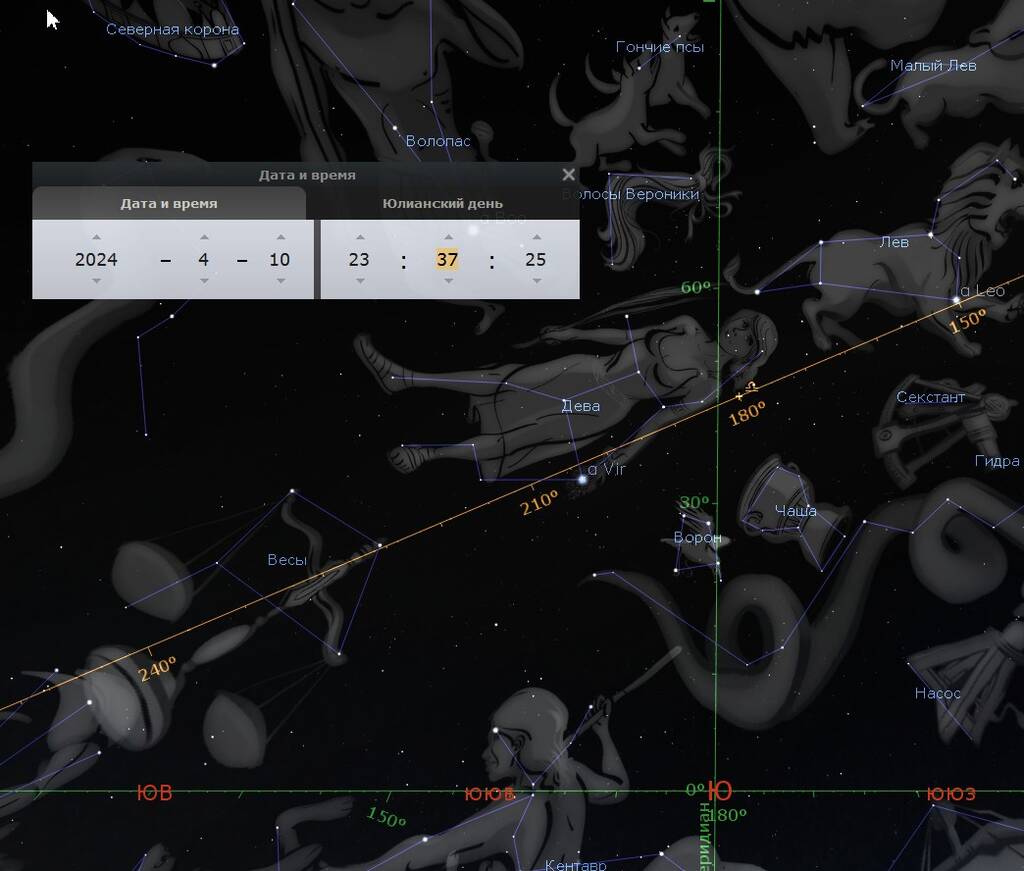The height and width of the screenshot is (871, 1024).
Task: Click the highlighted minutes field 37
Action: (x=447, y=259)
